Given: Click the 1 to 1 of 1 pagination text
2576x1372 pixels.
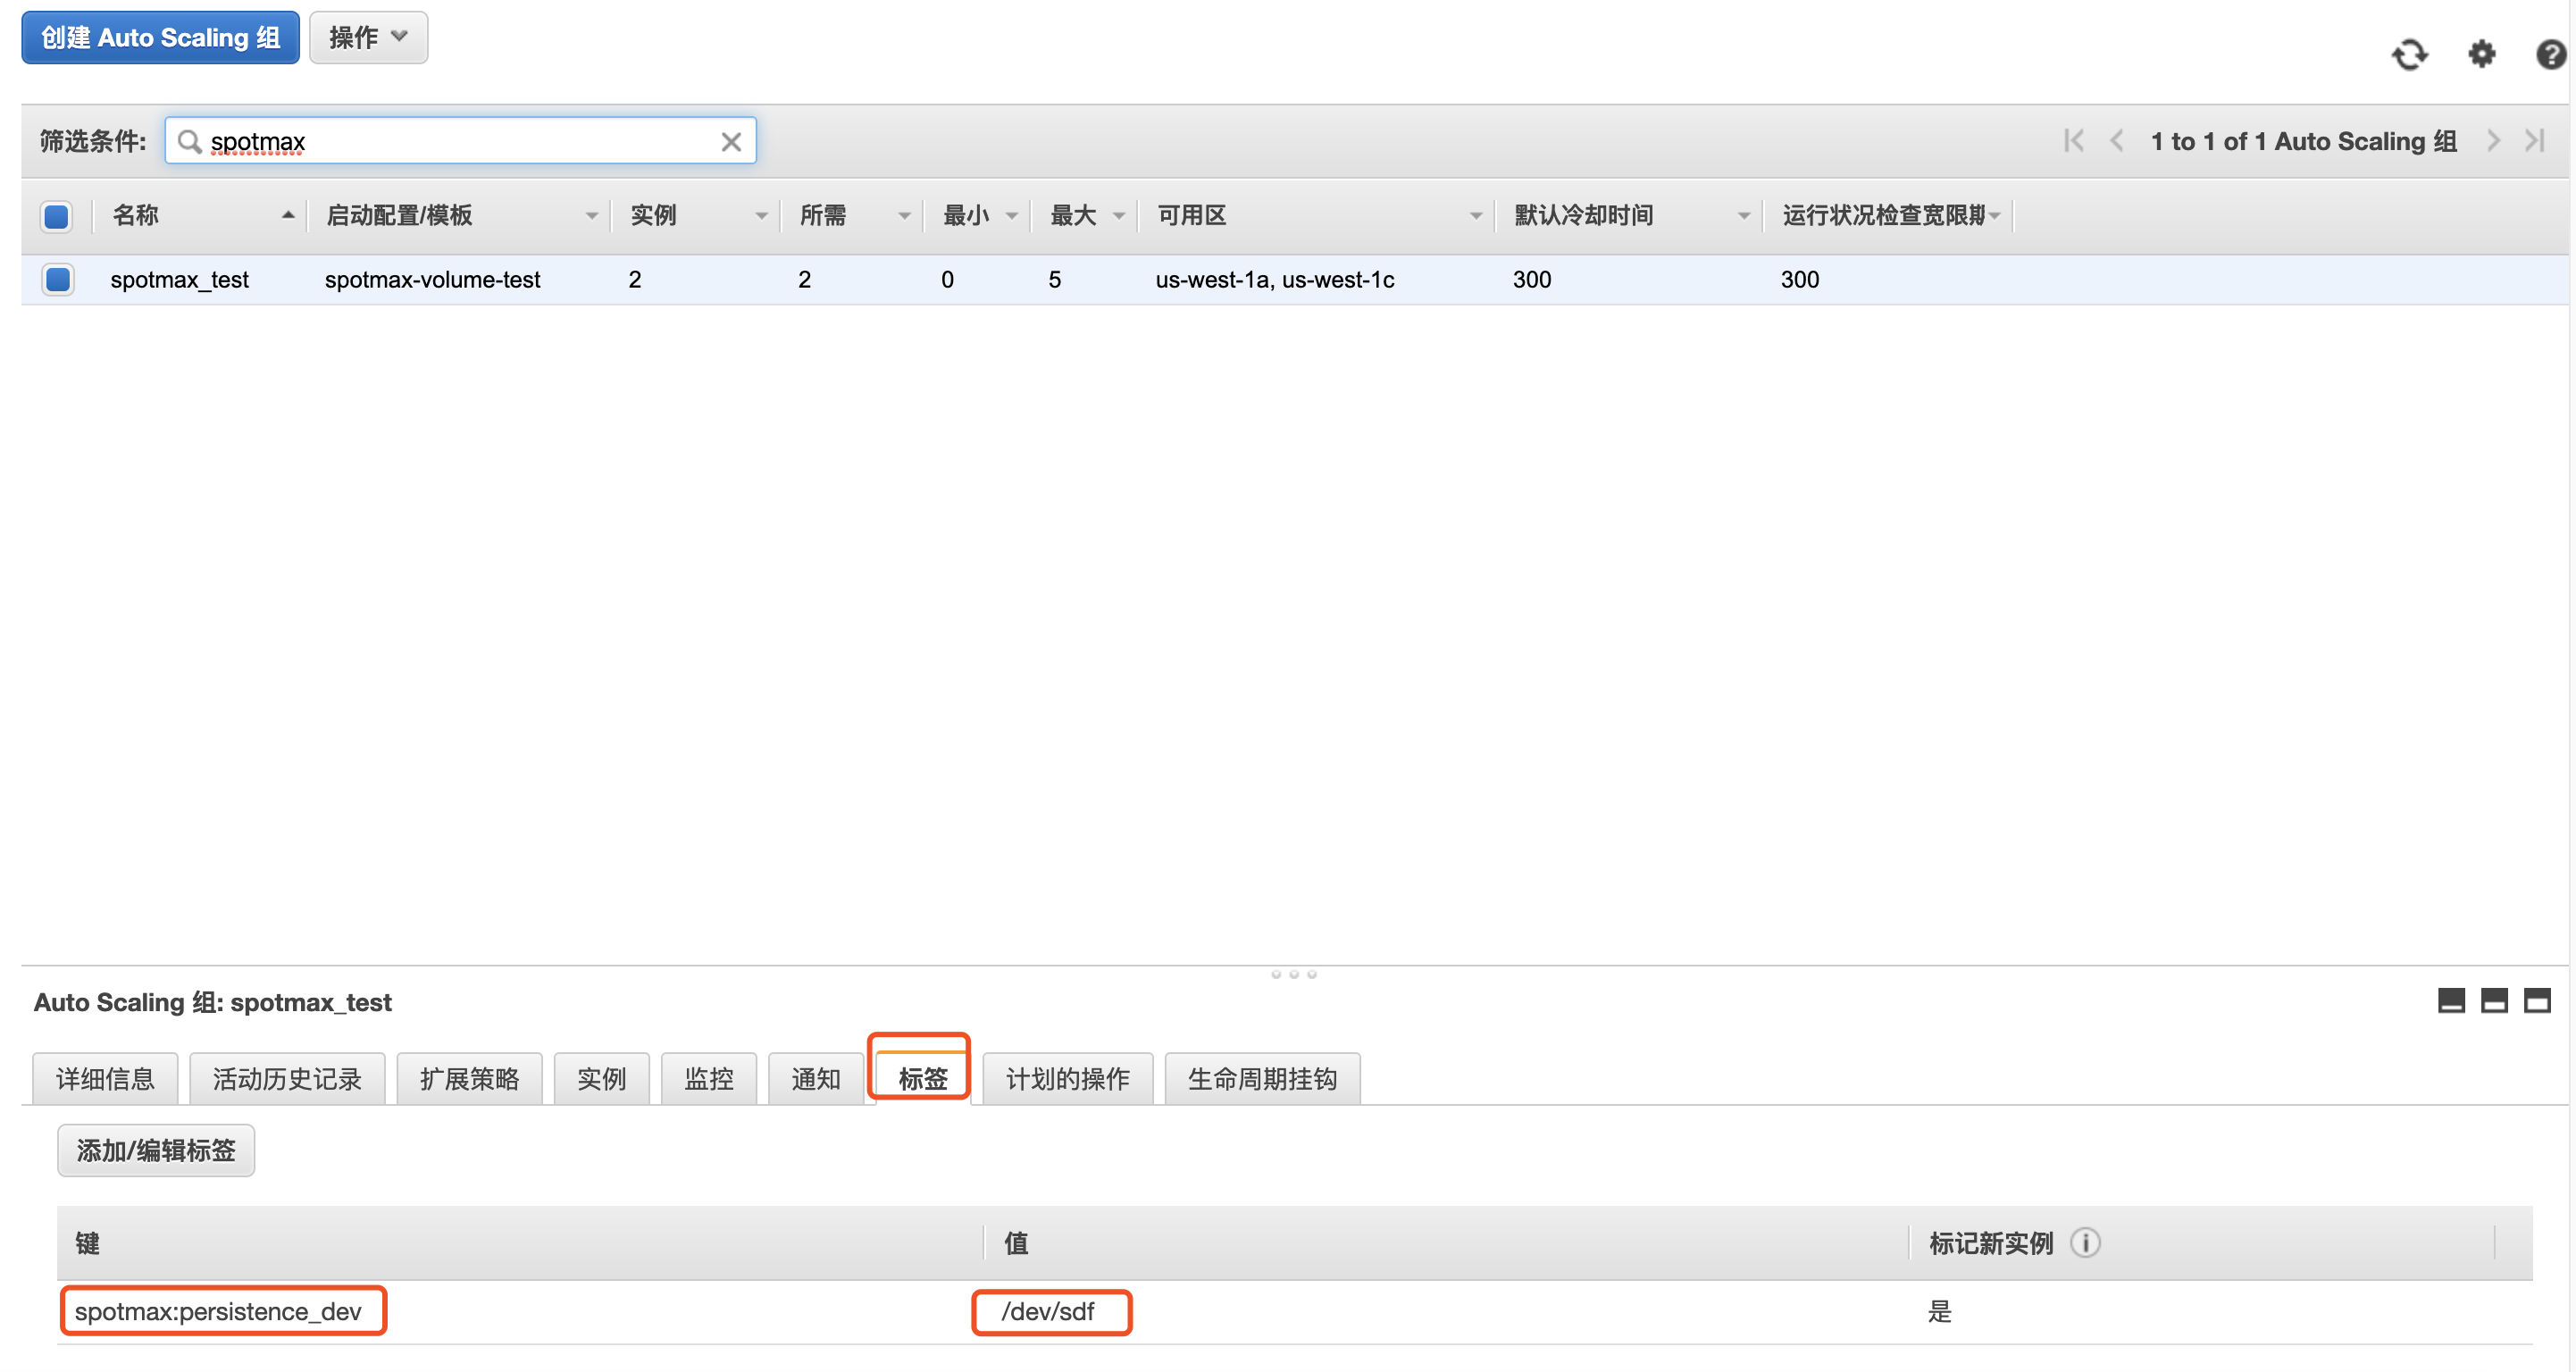Looking at the screenshot, I should (x=2303, y=141).
